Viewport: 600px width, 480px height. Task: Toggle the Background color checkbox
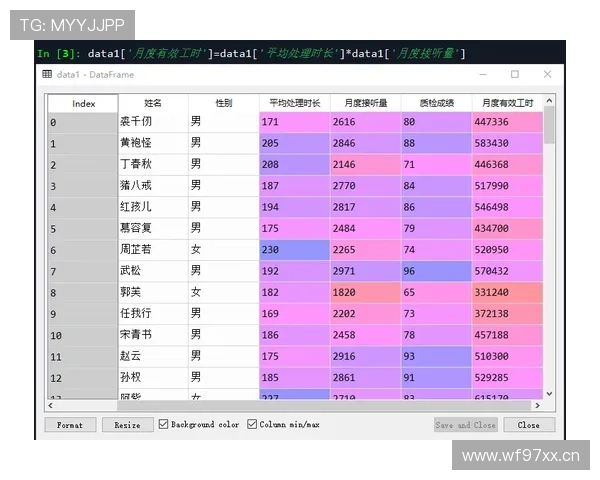[163, 424]
